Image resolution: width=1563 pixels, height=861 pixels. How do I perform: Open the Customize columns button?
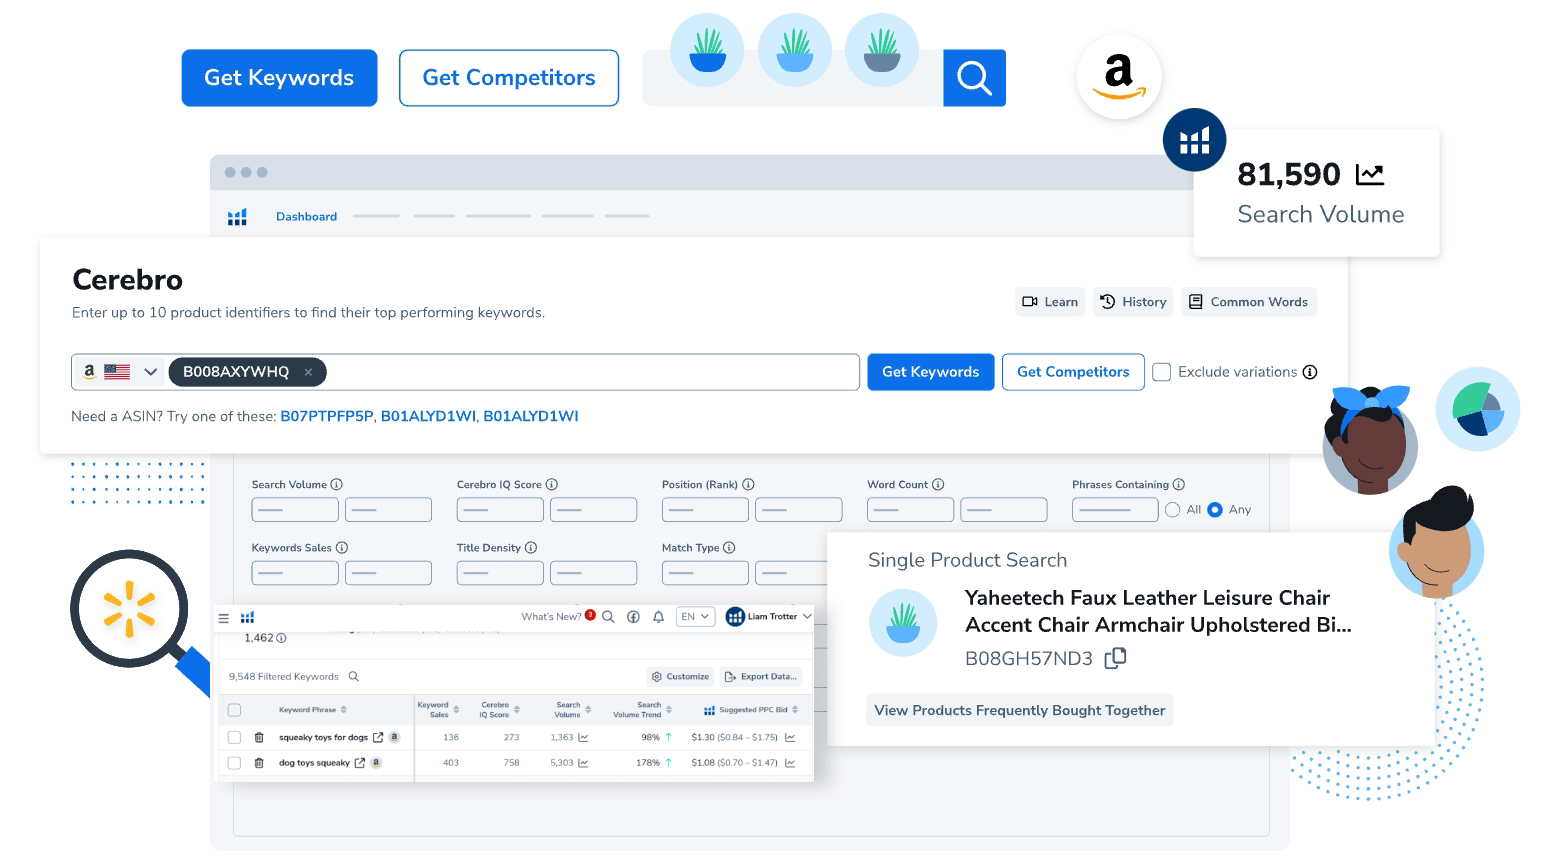click(680, 677)
